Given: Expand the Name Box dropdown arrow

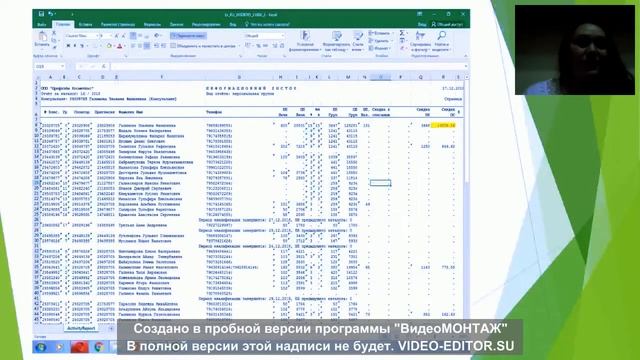Looking at the screenshot, I should 62,66.
